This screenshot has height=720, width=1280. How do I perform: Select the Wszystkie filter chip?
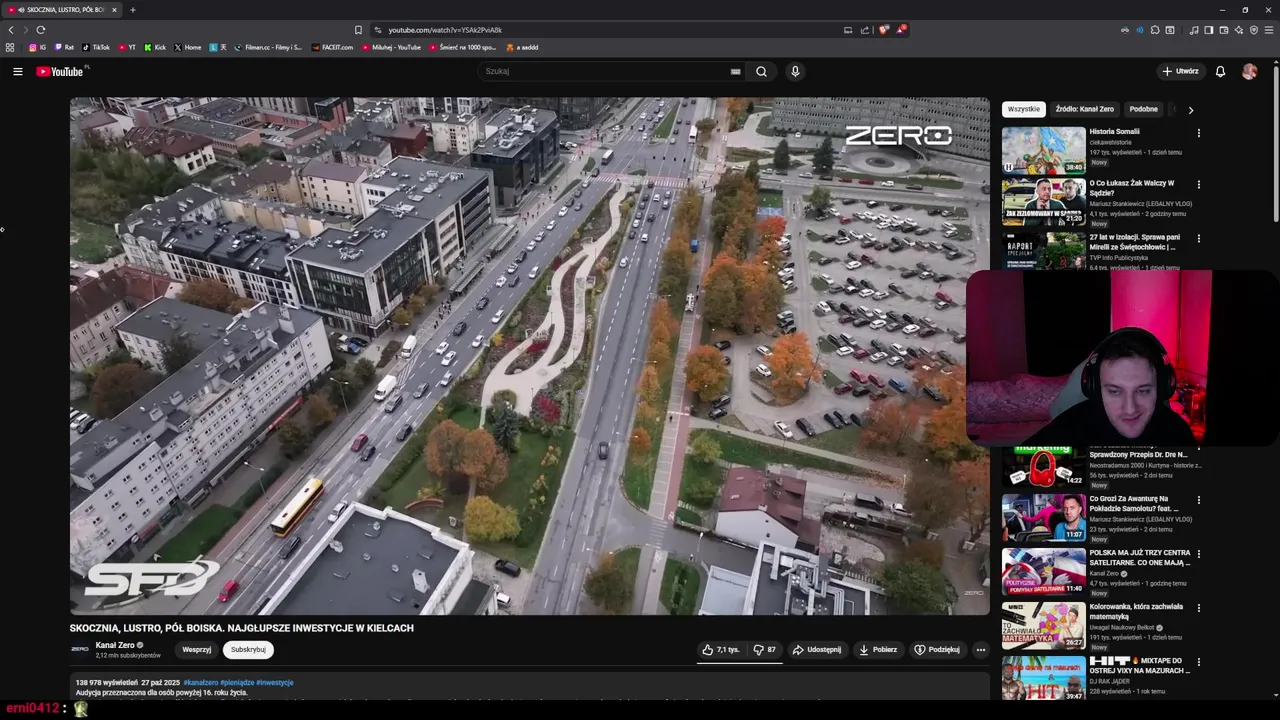click(x=1023, y=109)
